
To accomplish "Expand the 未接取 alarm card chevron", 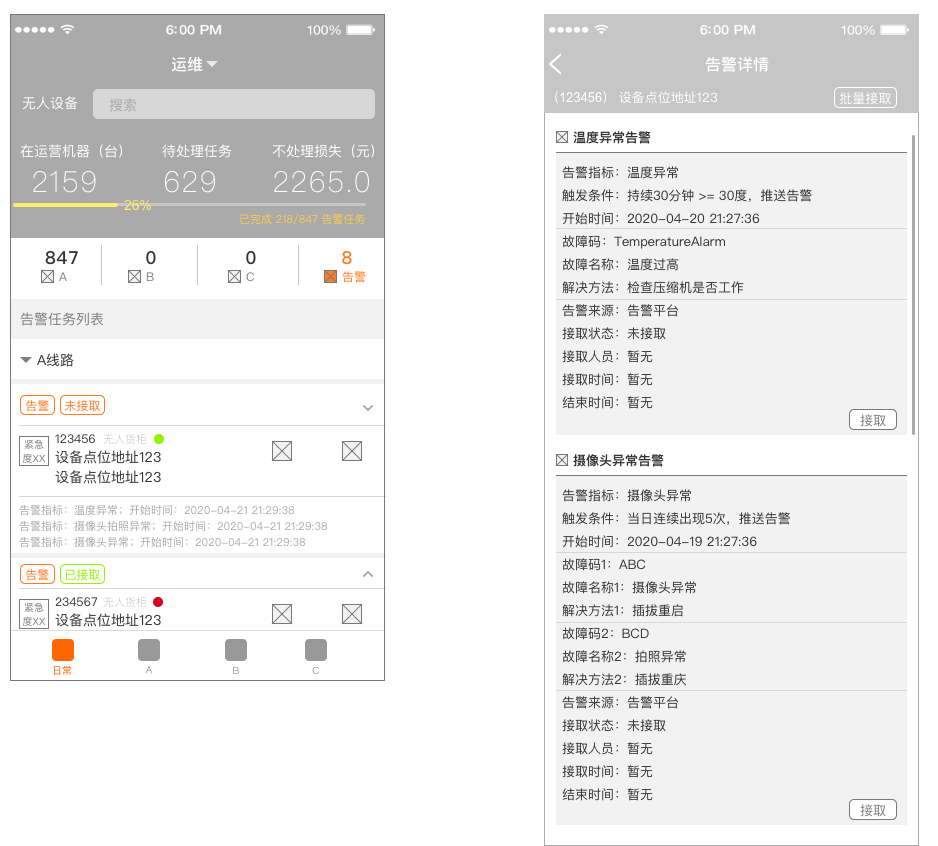I will pos(367,407).
